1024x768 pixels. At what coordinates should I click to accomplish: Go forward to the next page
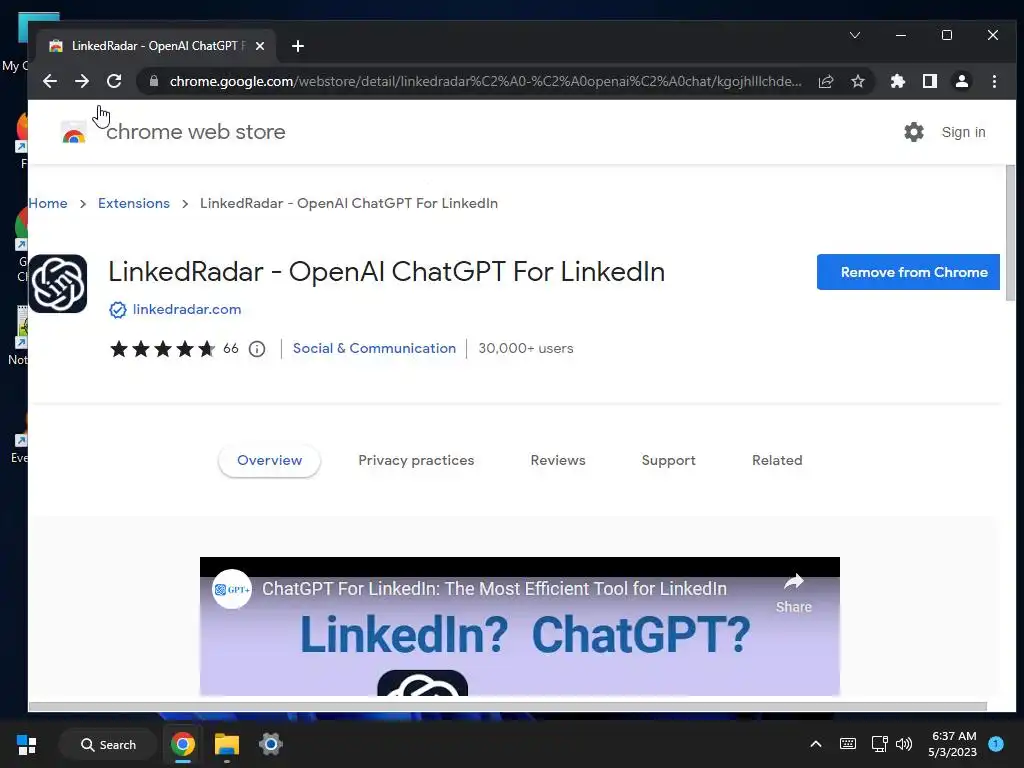coord(82,81)
